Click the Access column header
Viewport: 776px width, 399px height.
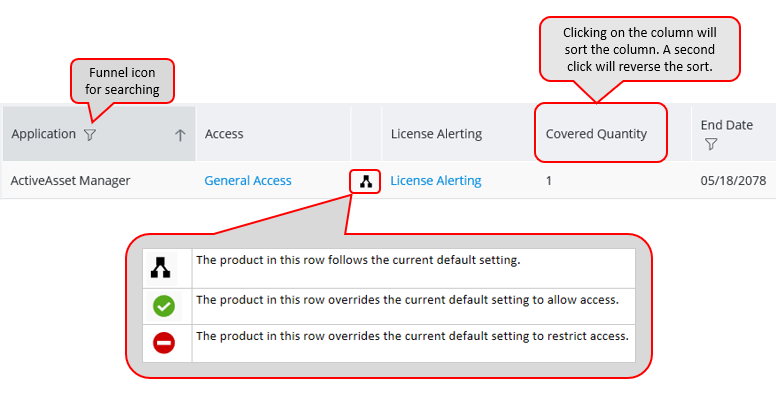(x=224, y=134)
